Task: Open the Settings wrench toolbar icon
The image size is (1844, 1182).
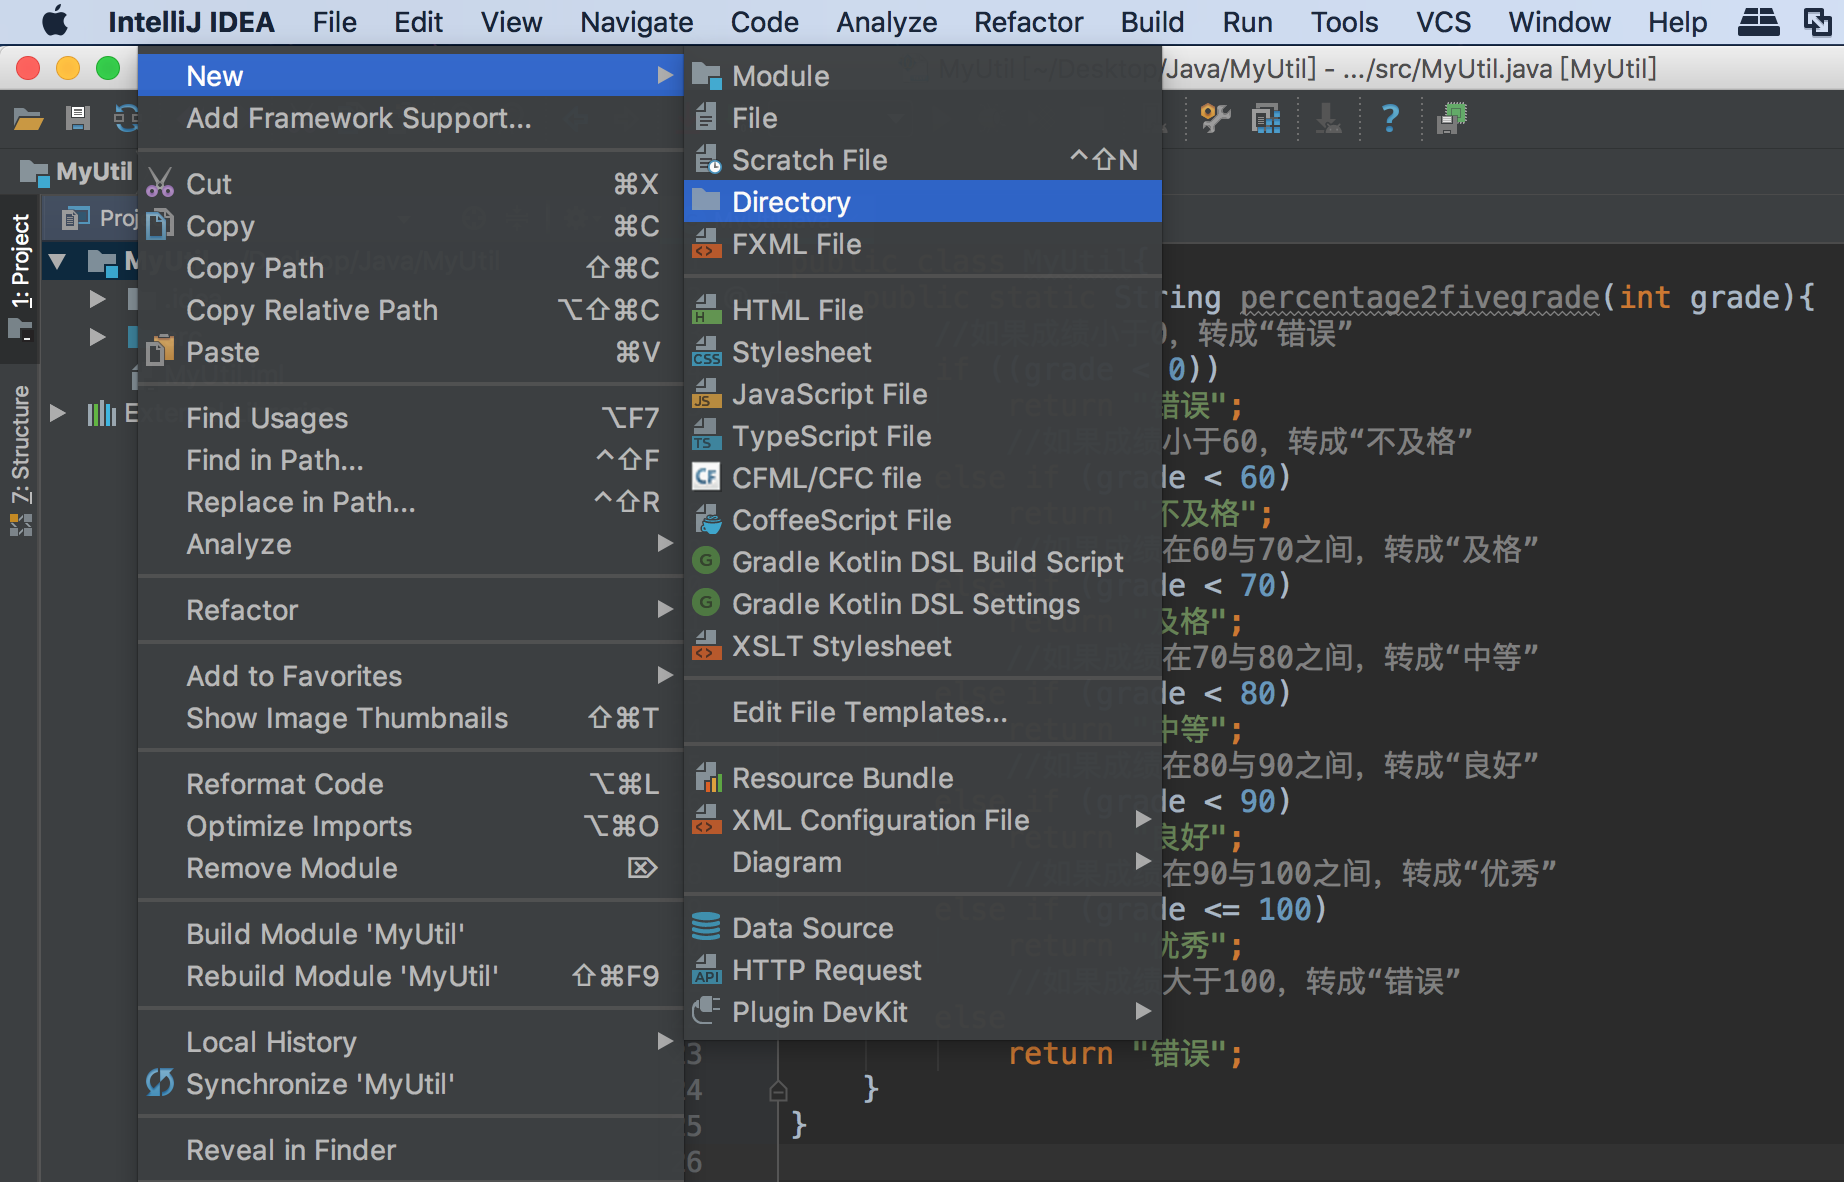Action: (1215, 119)
